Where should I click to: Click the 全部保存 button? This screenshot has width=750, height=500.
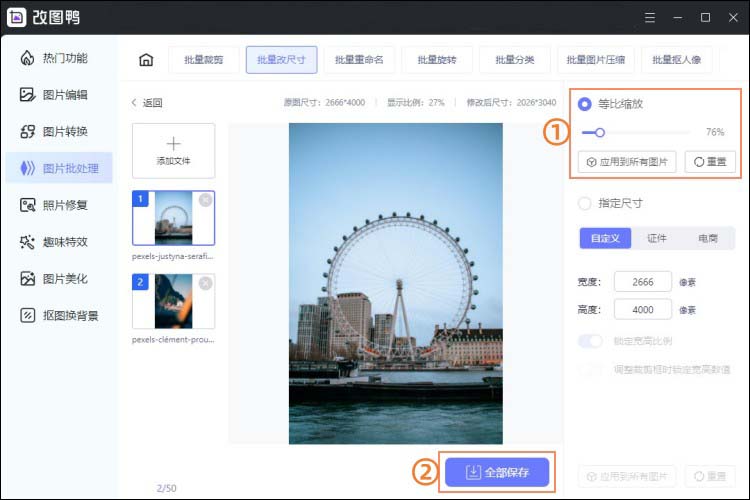(x=497, y=472)
